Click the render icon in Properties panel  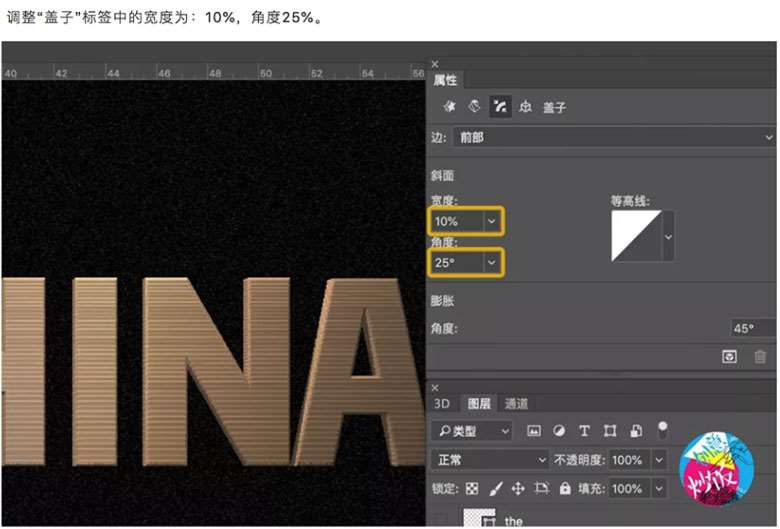(730, 357)
